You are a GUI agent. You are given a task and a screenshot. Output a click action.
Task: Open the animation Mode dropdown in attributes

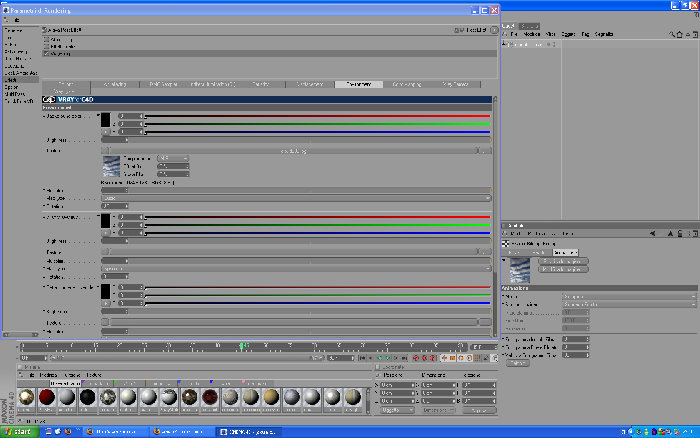629,296
